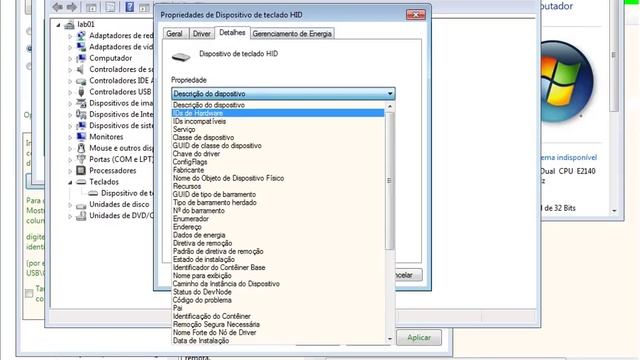
Task: Select GUID de classe do dispositivo
Action: [x=278, y=146]
